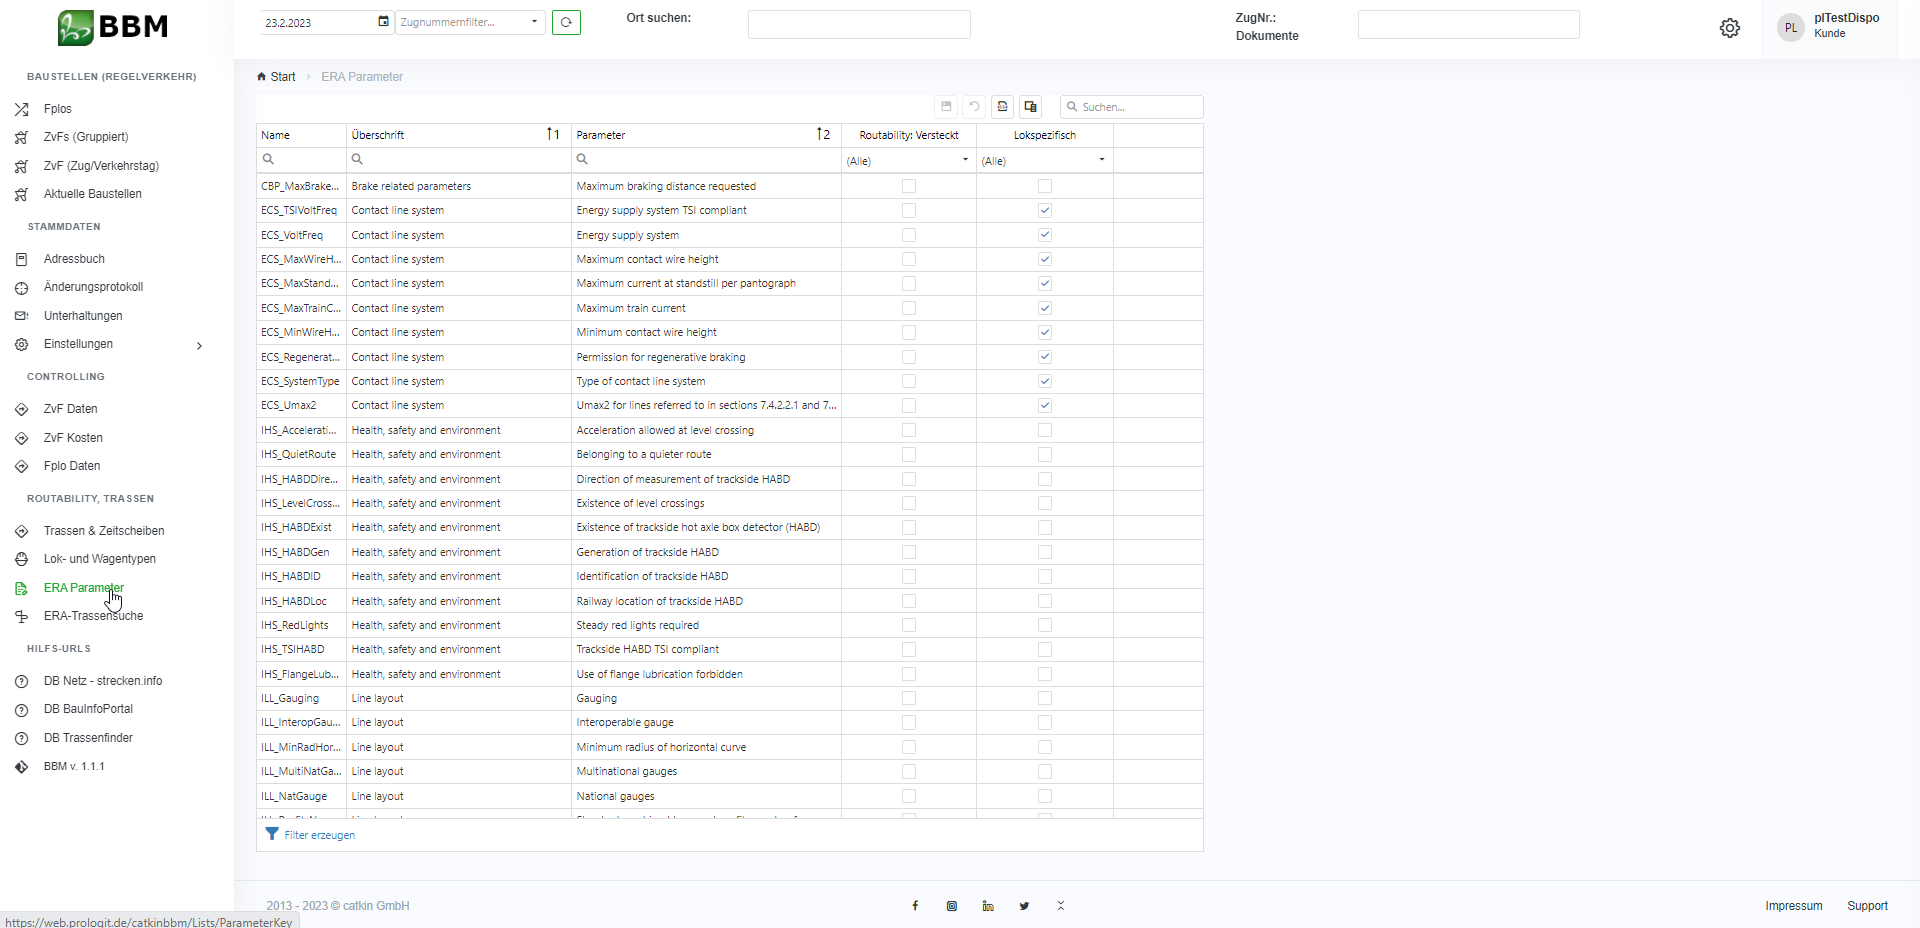Go to ERA-Trassensuche in sidebar
This screenshot has width=1920, height=928.
93,616
